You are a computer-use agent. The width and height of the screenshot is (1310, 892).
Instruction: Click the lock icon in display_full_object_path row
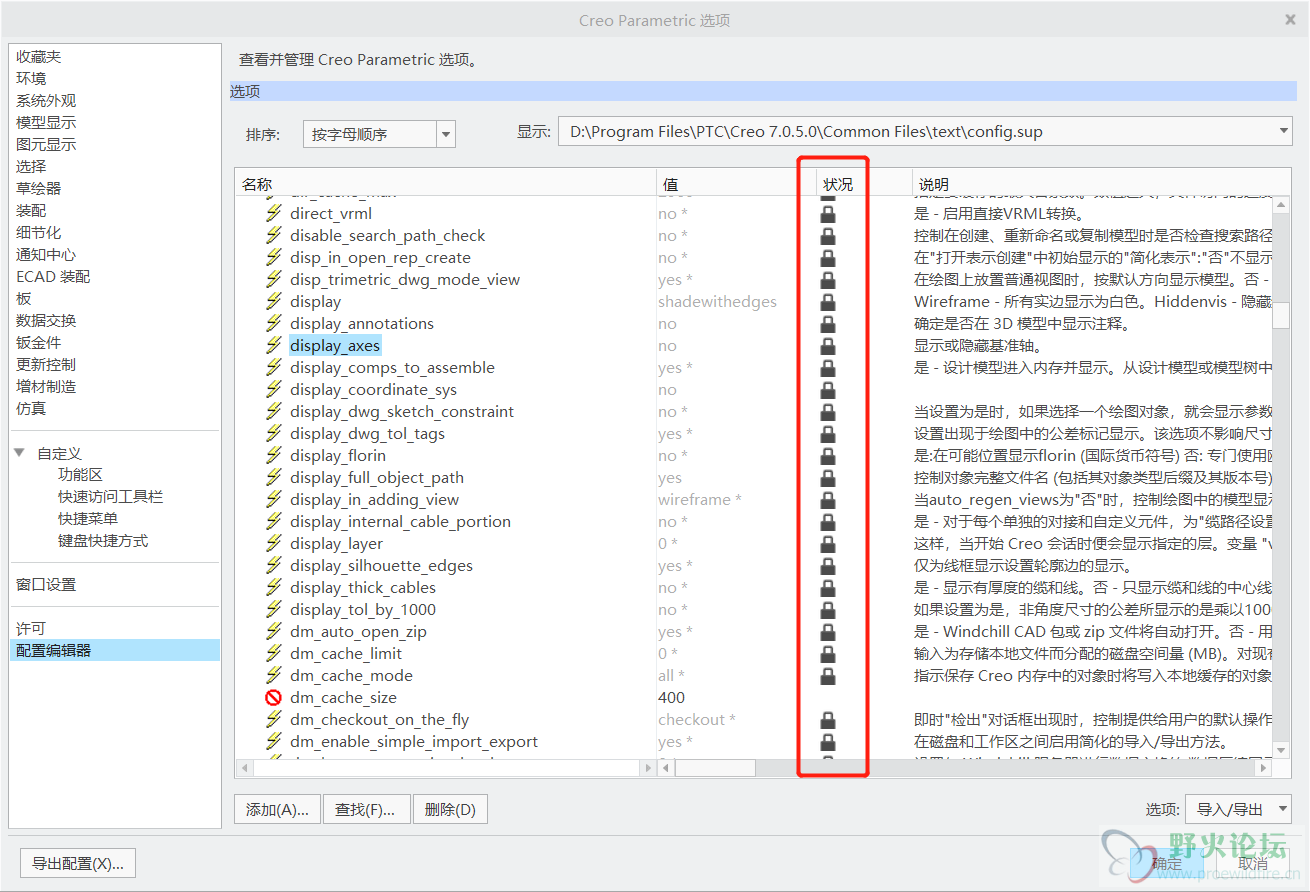(x=828, y=478)
